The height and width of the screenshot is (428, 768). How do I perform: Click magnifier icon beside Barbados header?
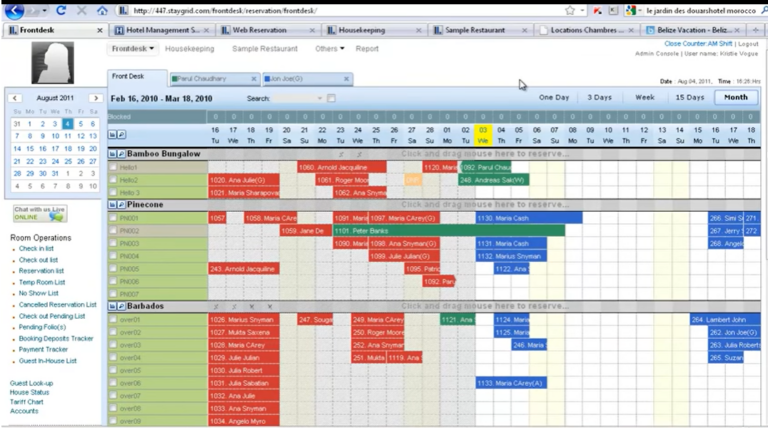point(121,306)
